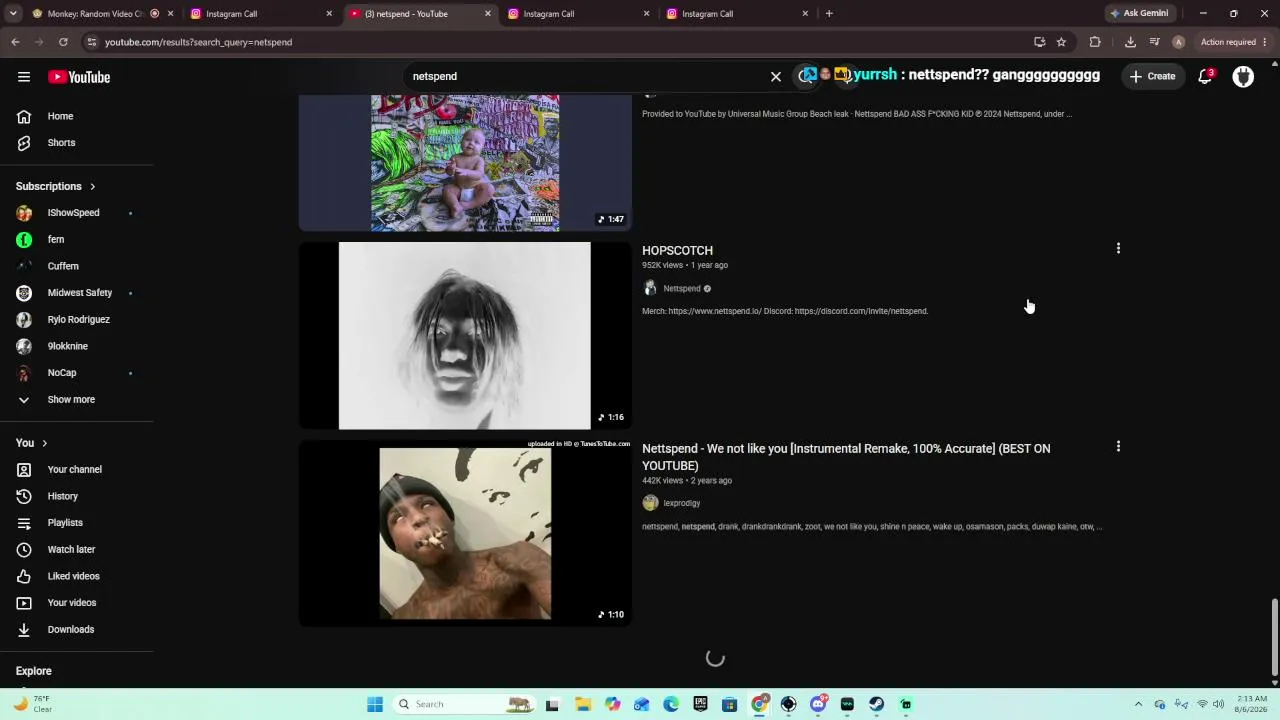1280x720 pixels.
Task: Open the YouTube account avatar menu
Action: [x=1243, y=77]
